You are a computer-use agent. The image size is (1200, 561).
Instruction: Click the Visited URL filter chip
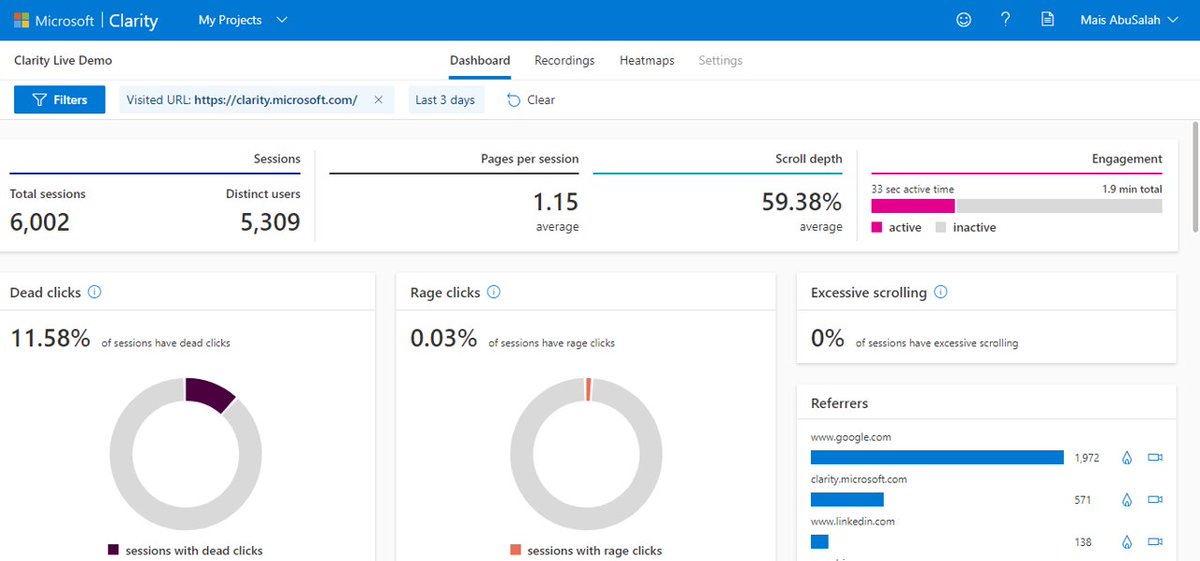click(x=257, y=100)
